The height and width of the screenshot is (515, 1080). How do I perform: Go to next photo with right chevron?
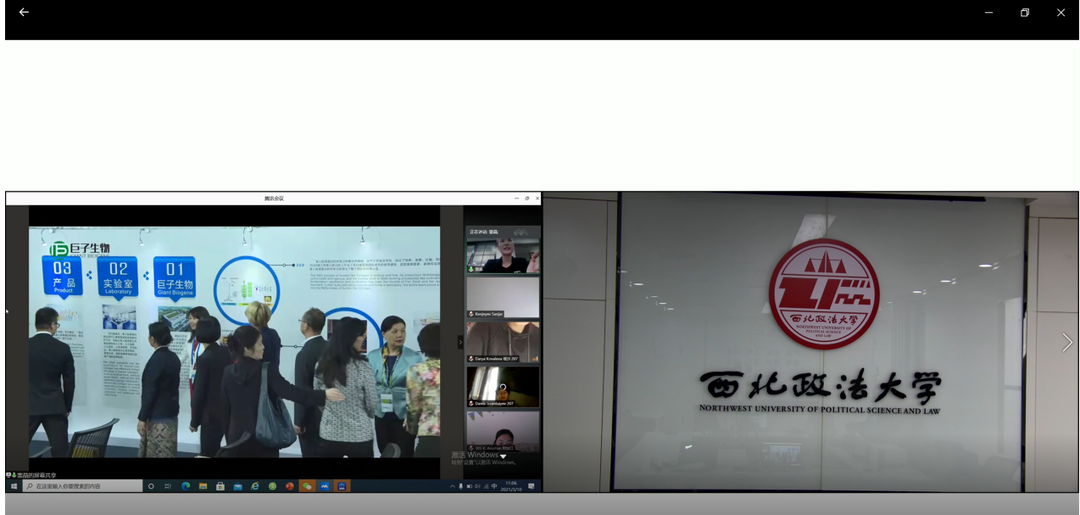point(1066,342)
